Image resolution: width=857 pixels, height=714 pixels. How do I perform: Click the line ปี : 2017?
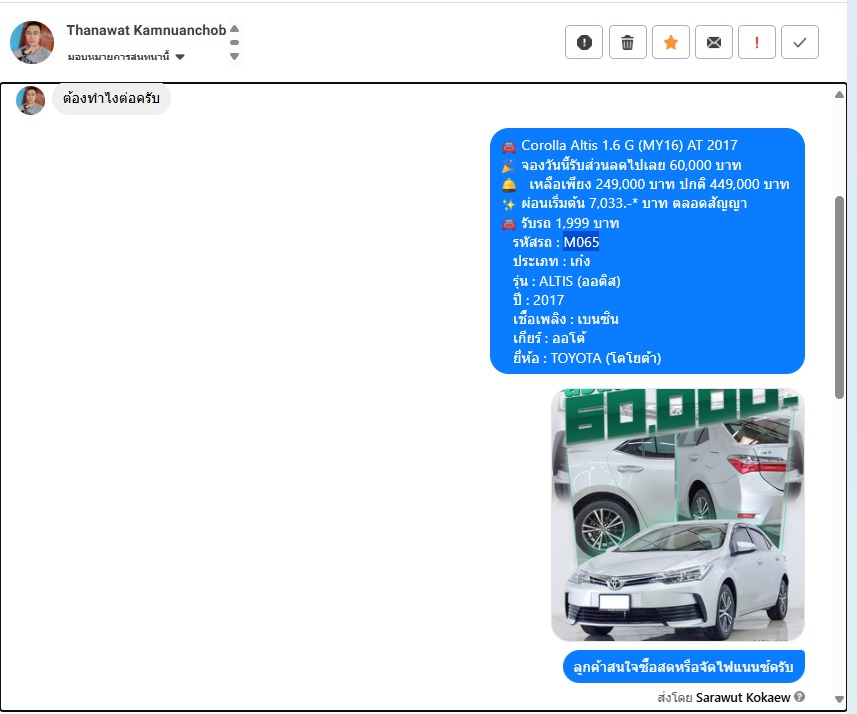[x=538, y=300]
